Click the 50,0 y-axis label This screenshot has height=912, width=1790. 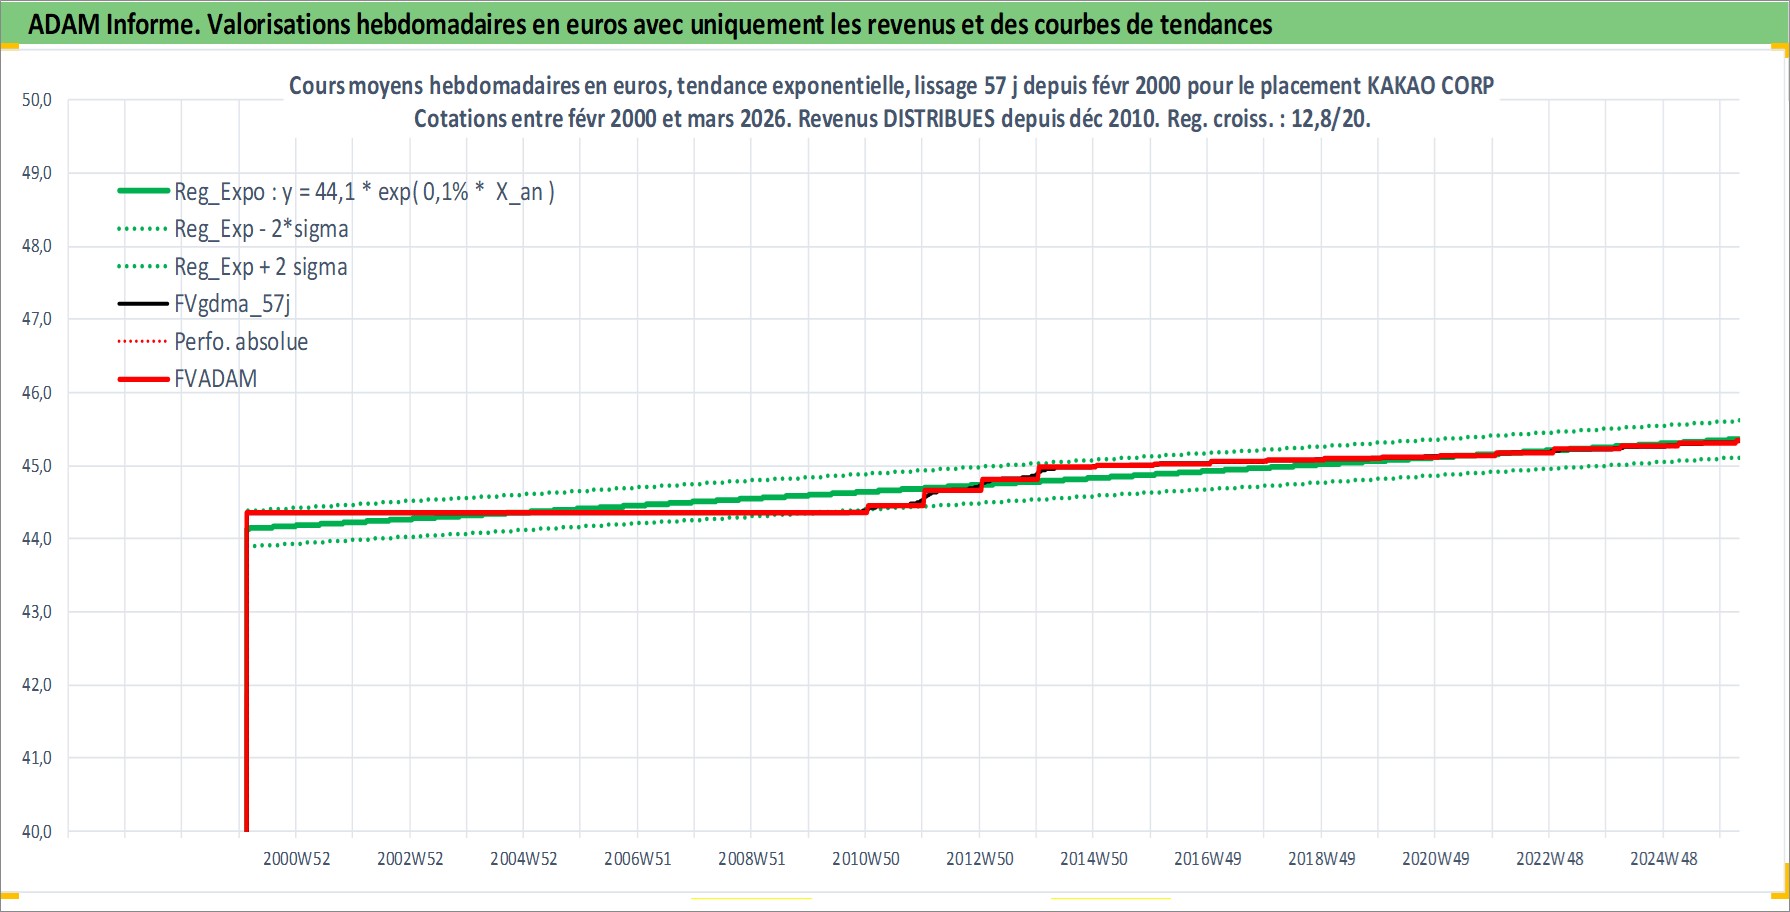coord(37,100)
